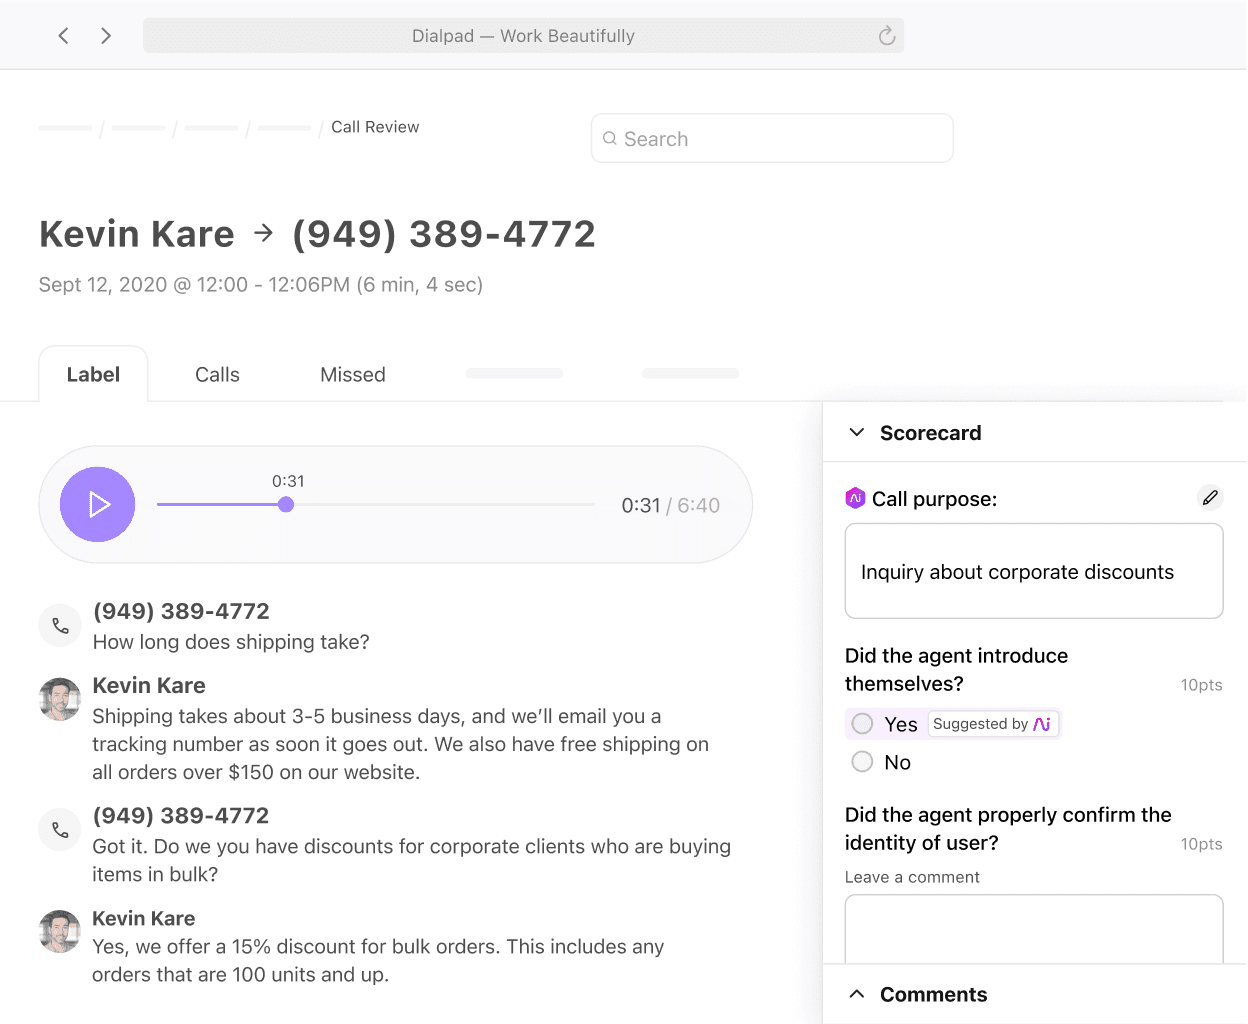
Task: Click the Leave a comment text field
Action: tap(1033, 930)
